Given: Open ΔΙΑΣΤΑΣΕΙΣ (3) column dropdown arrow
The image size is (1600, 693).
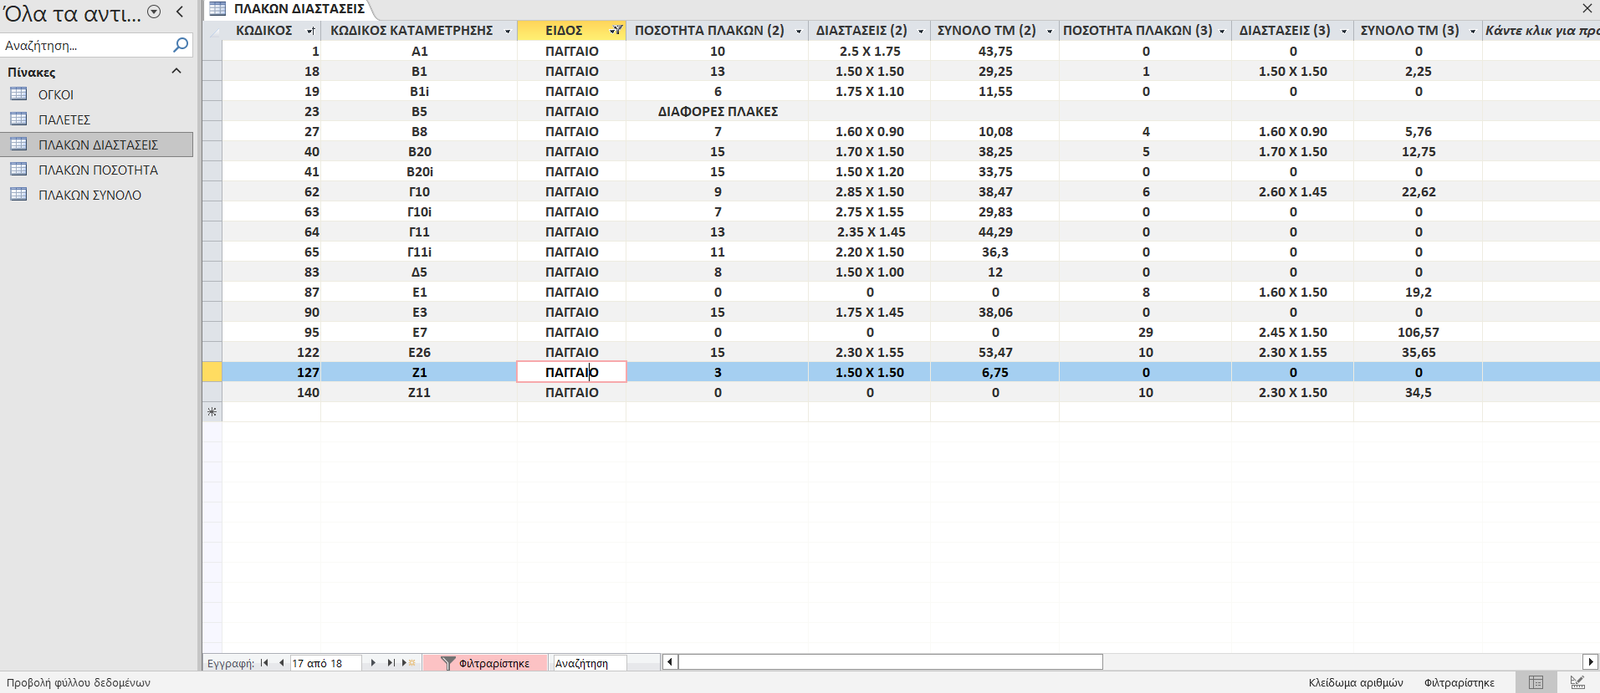Looking at the screenshot, I should [x=1343, y=31].
